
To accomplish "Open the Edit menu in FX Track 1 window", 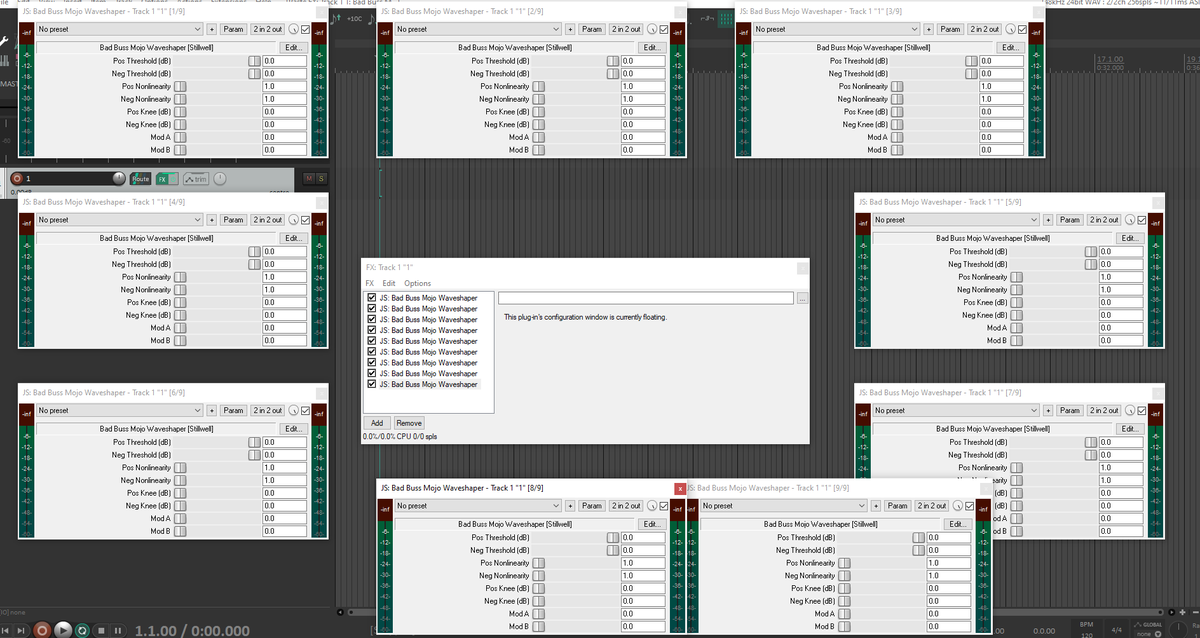I will click(x=389, y=283).
